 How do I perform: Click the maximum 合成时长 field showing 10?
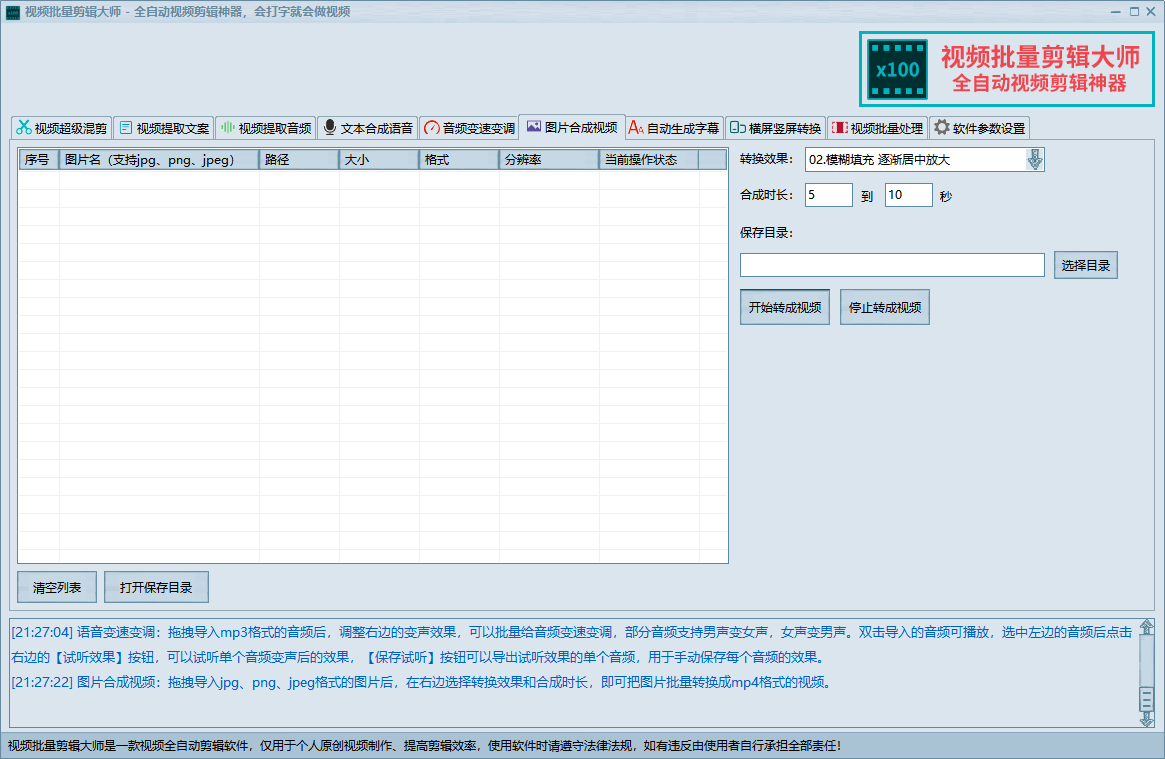click(x=909, y=195)
